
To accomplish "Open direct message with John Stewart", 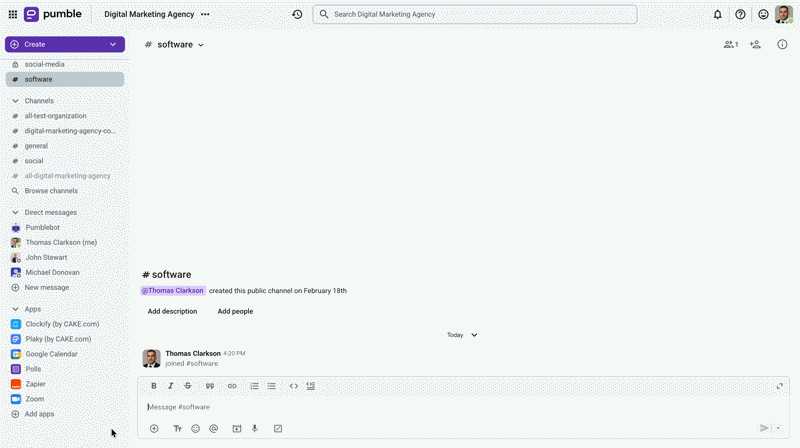I will click(x=46, y=257).
